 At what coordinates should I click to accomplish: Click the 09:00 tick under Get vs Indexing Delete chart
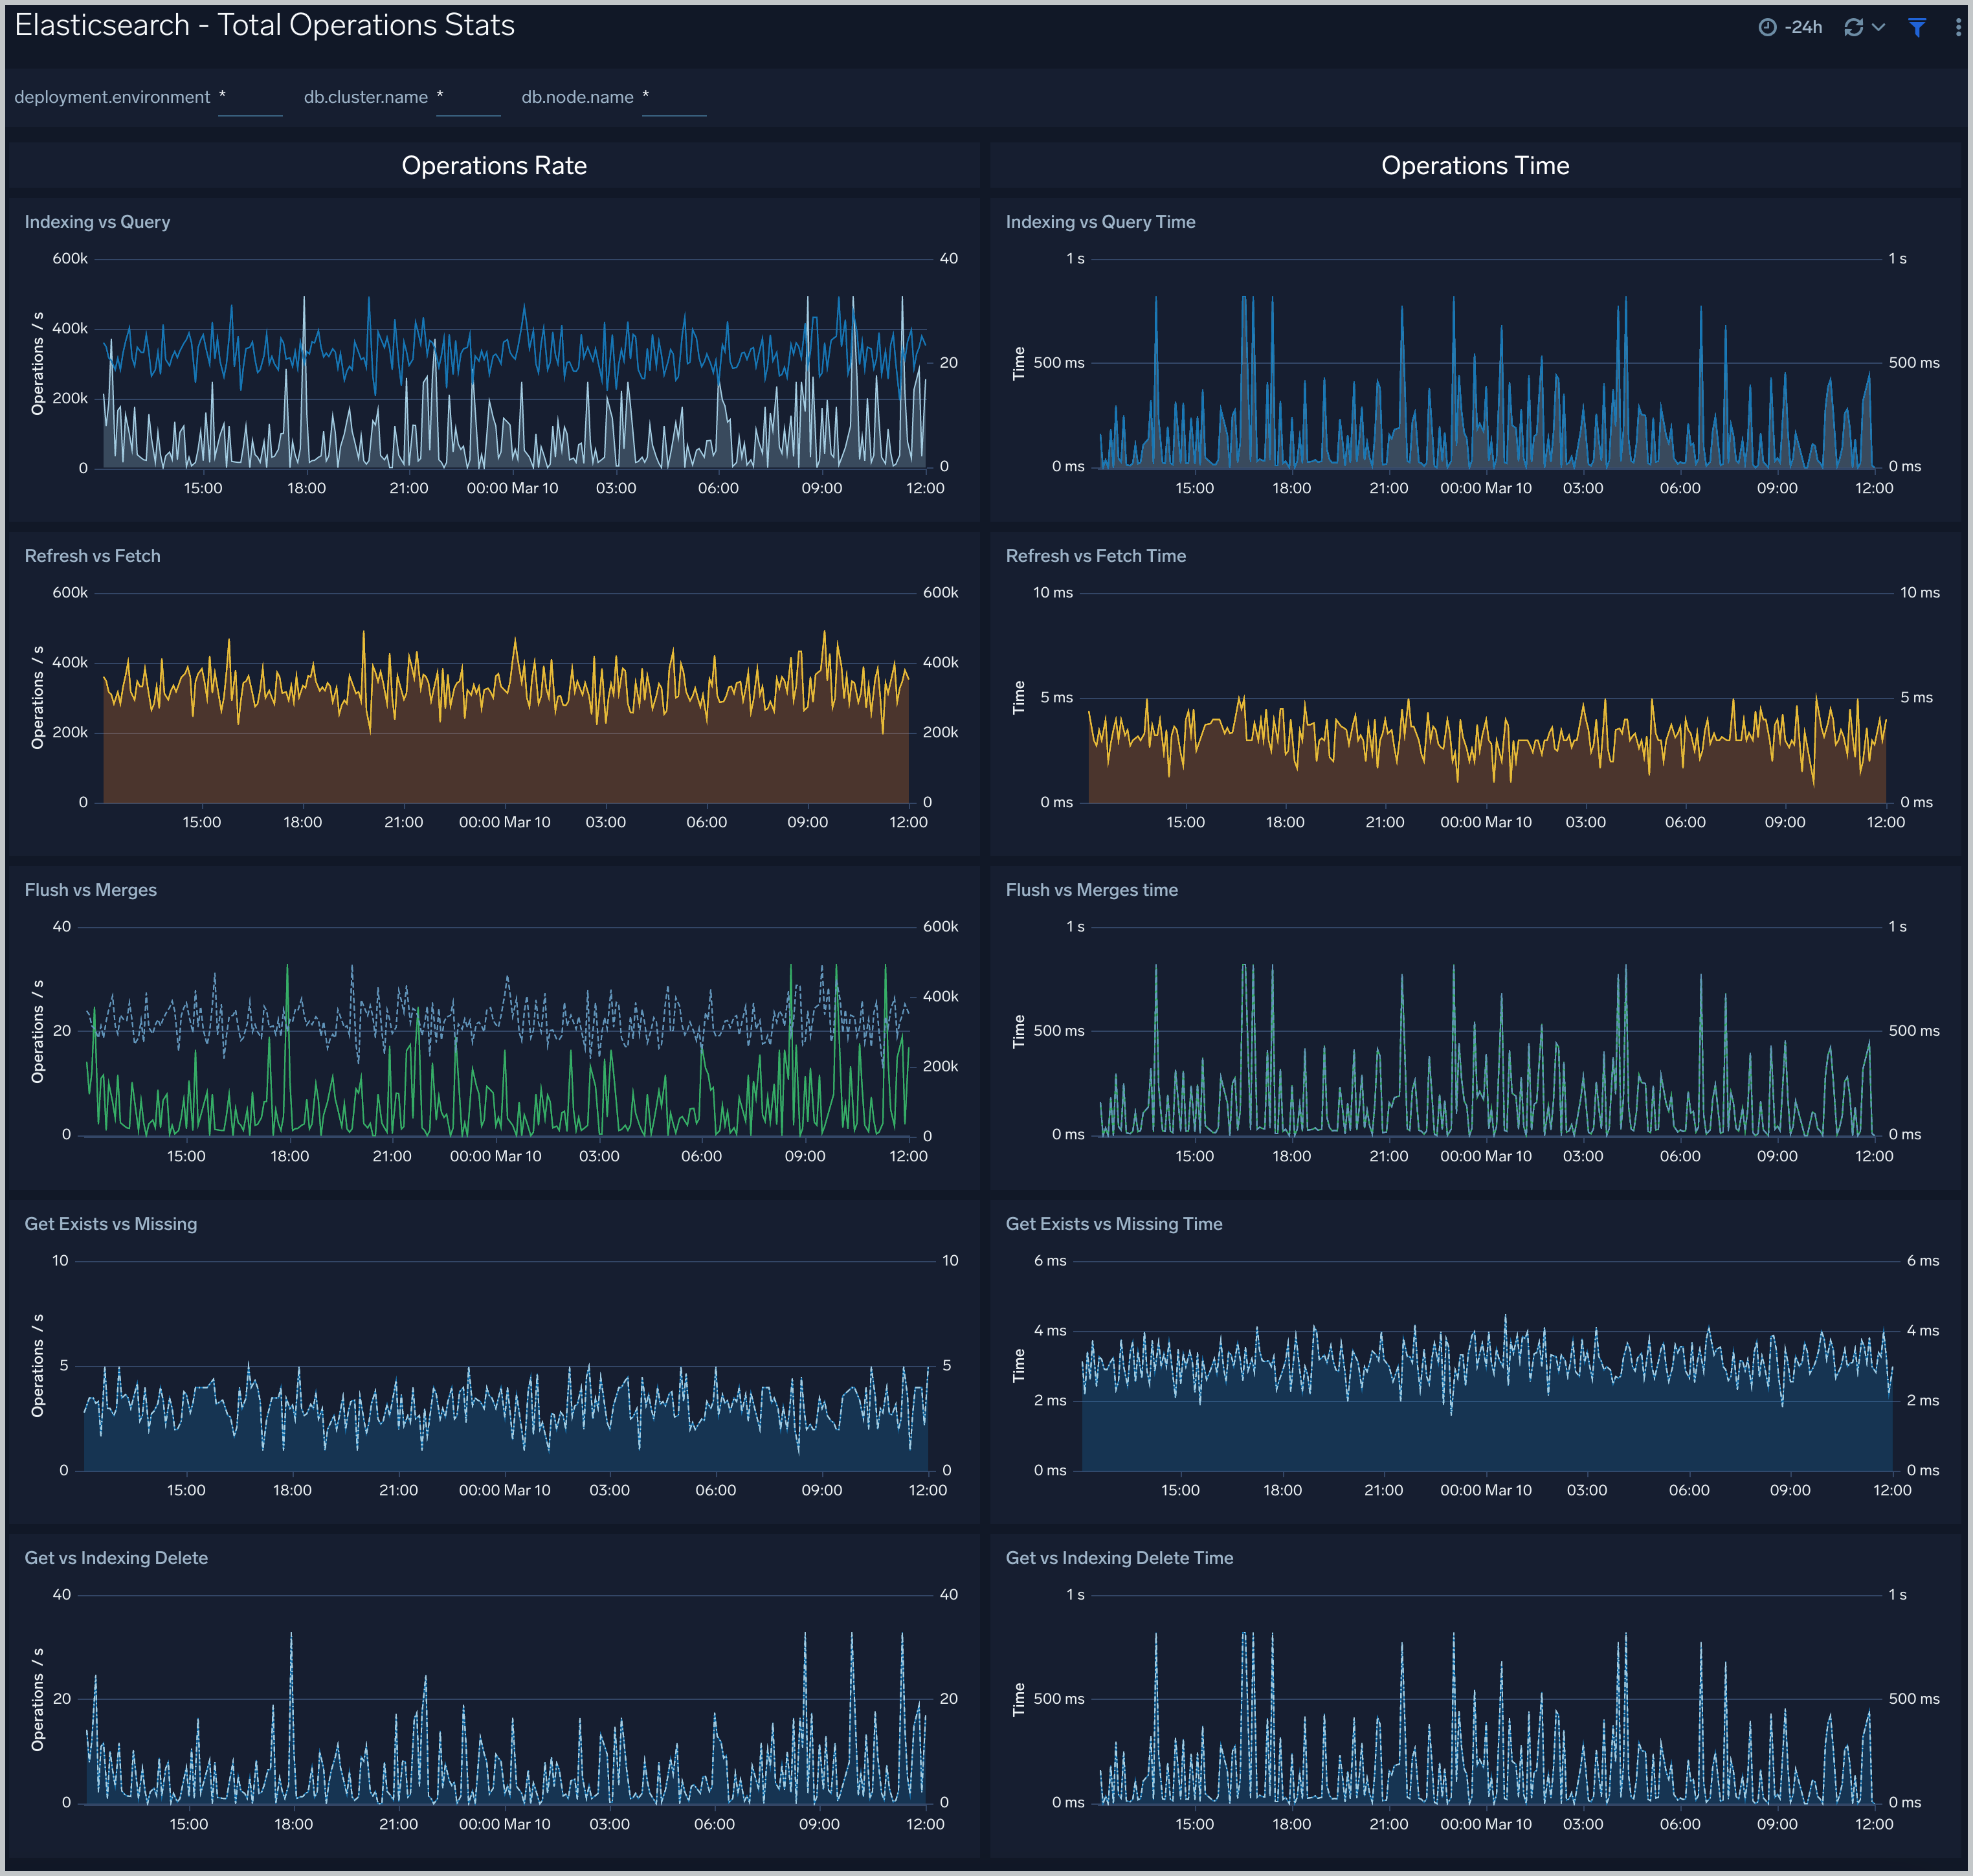point(819,1825)
